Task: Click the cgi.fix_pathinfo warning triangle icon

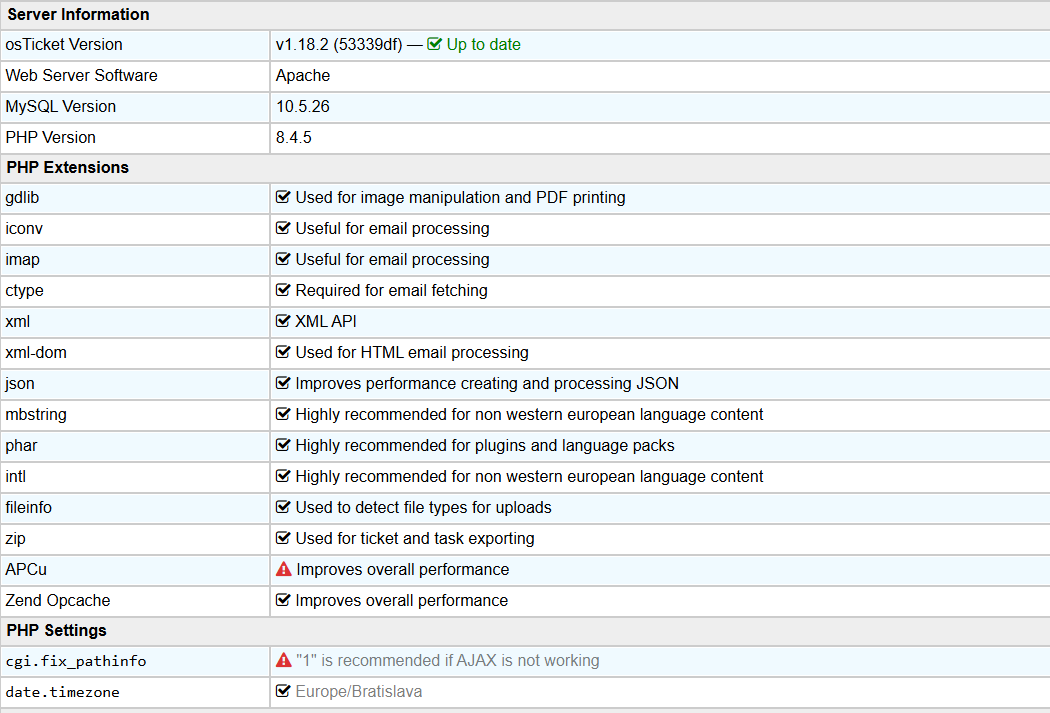Action: point(284,660)
